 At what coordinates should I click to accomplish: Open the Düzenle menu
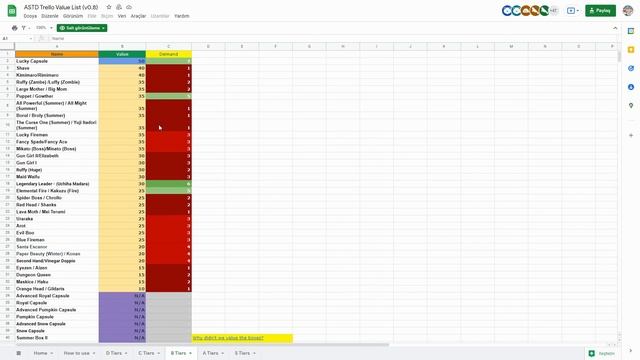click(x=50, y=16)
